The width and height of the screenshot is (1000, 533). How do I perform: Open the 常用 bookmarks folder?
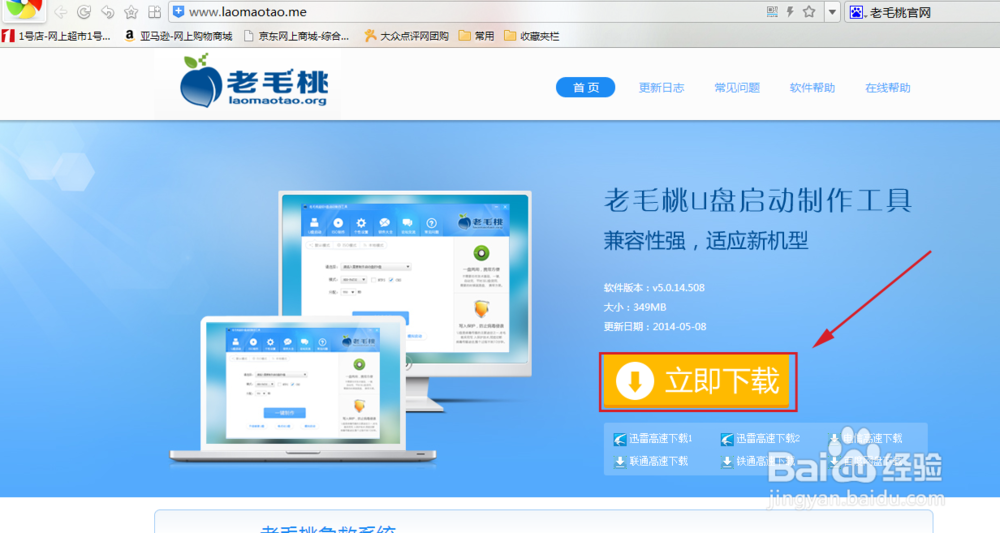[476, 36]
